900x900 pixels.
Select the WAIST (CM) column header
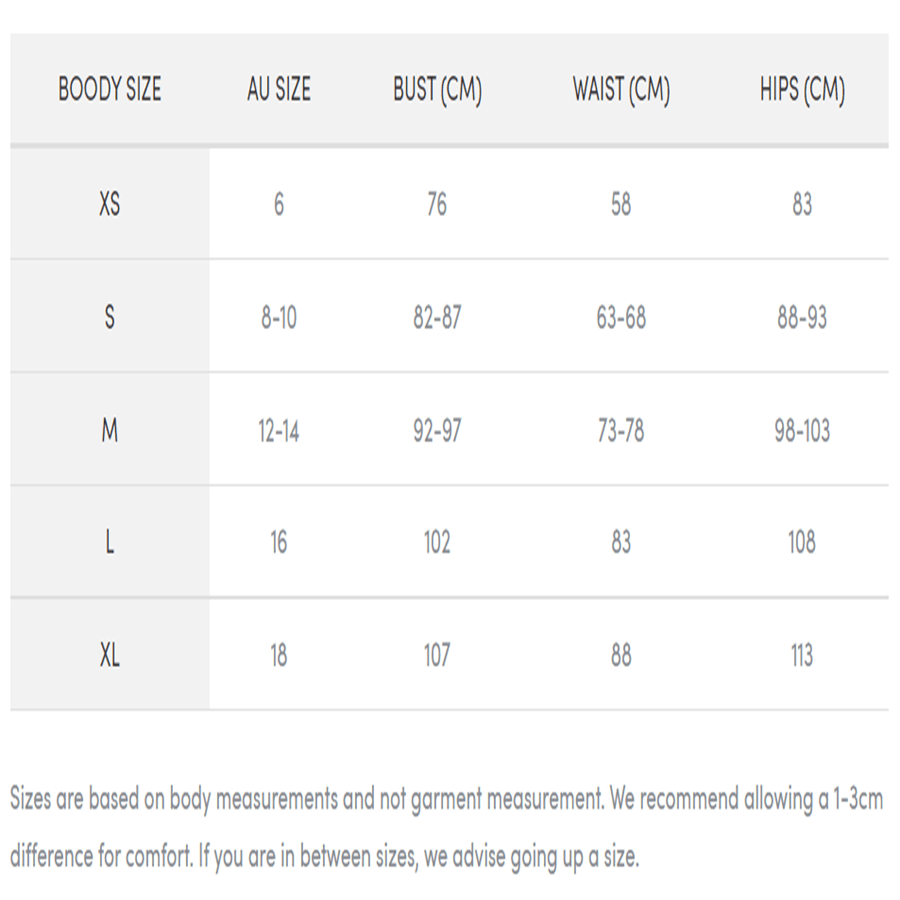(621, 90)
